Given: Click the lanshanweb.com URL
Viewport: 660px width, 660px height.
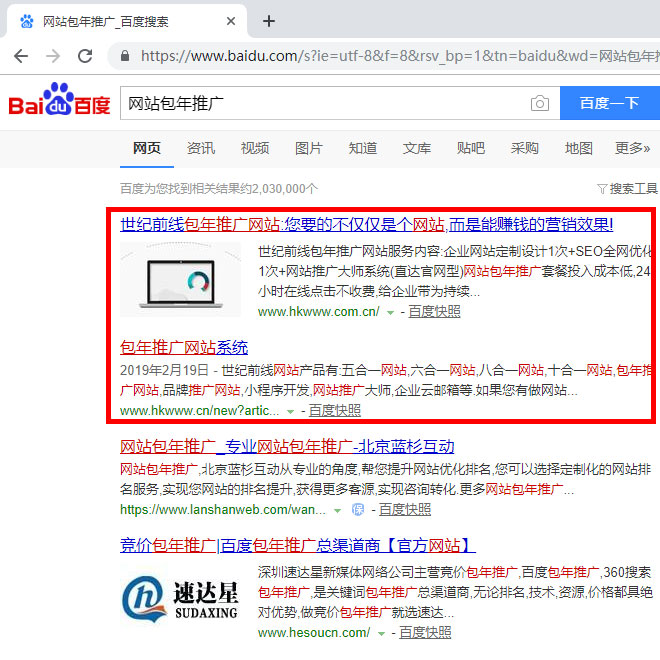Looking at the screenshot, I should point(223,510).
